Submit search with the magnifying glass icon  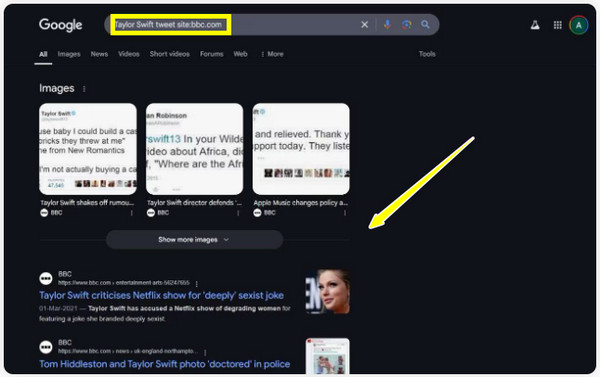pos(425,24)
